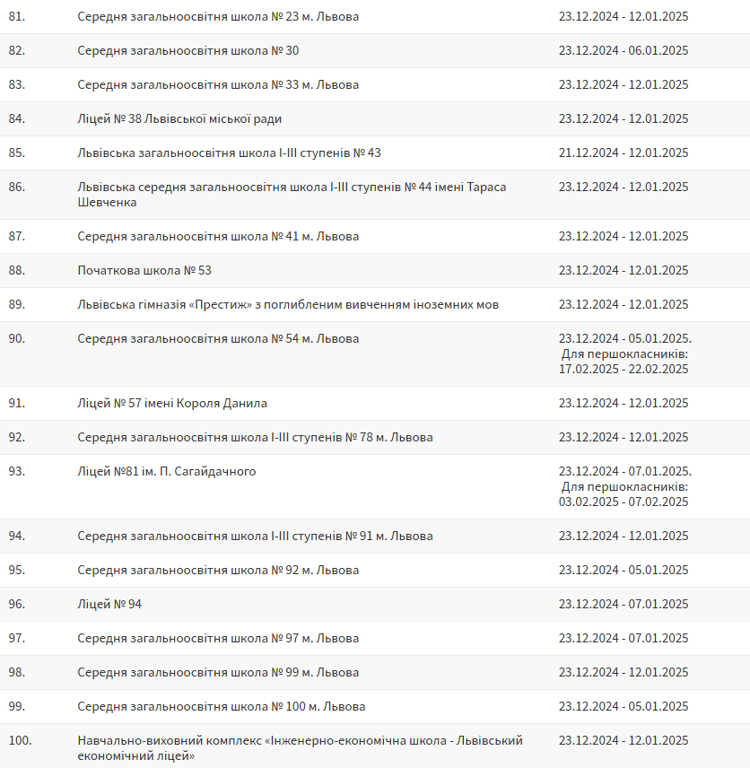Select the 'Ліцей № 94' entry
The height and width of the screenshot is (768, 750).
tap(110, 605)
